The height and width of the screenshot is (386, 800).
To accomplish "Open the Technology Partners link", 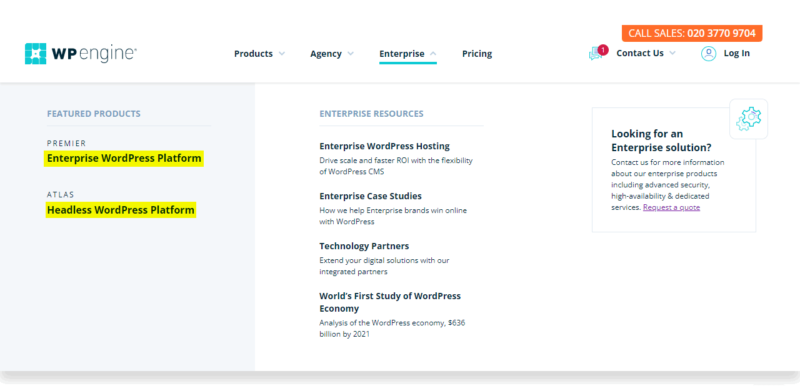I will (x=364, y=246).
